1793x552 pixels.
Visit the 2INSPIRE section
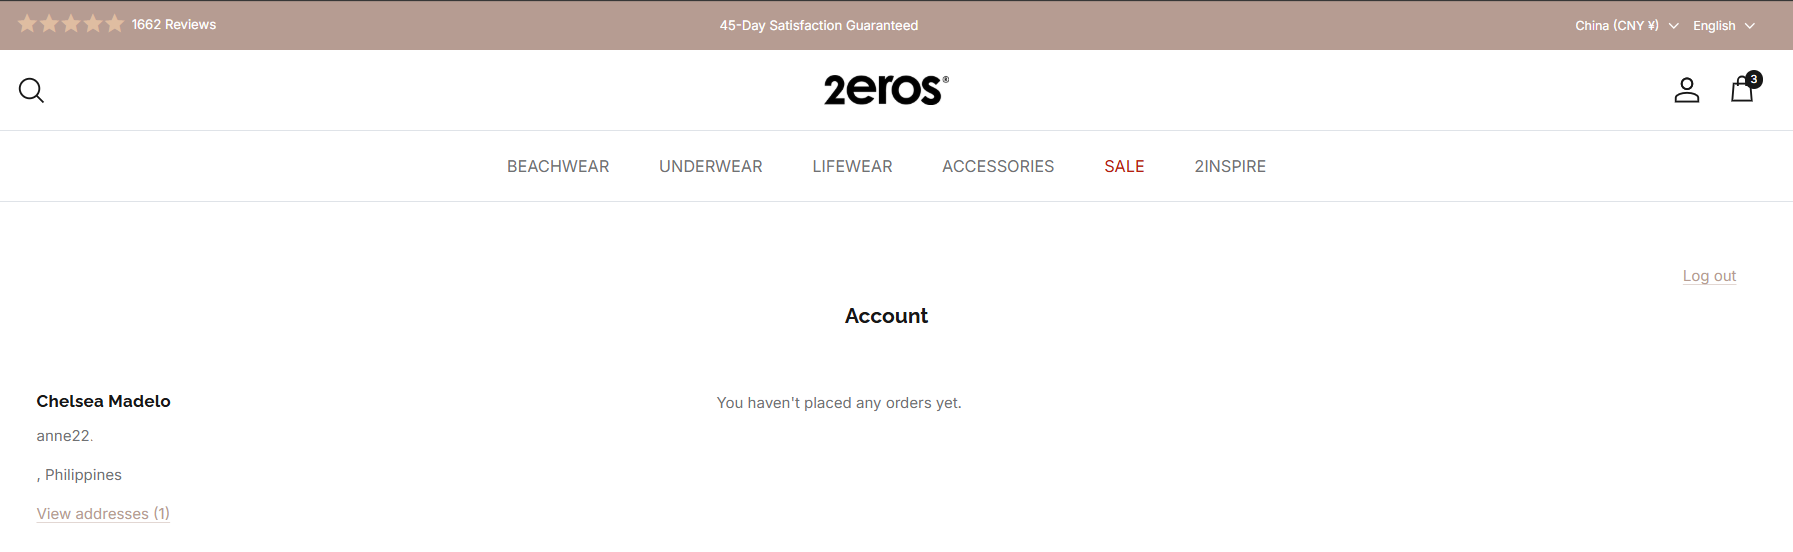click(x=1230, y=167)
